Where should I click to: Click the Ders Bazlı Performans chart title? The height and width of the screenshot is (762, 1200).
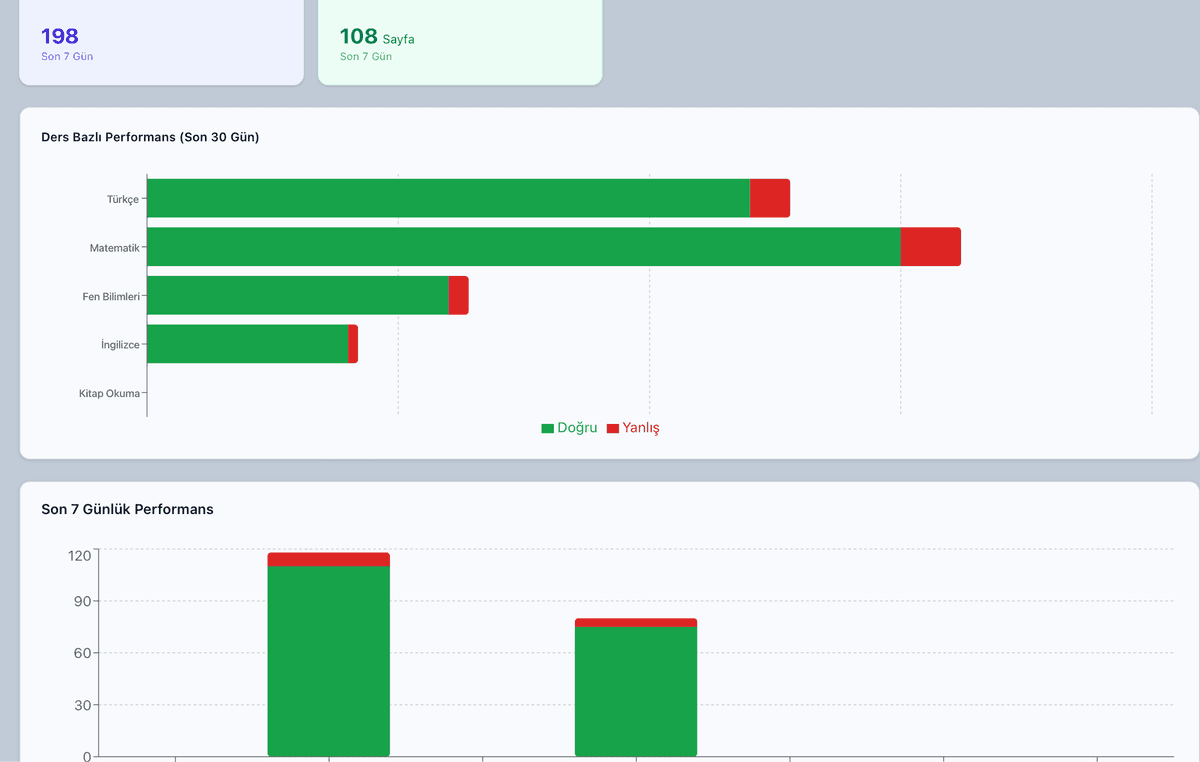click(x=150, y=137)
